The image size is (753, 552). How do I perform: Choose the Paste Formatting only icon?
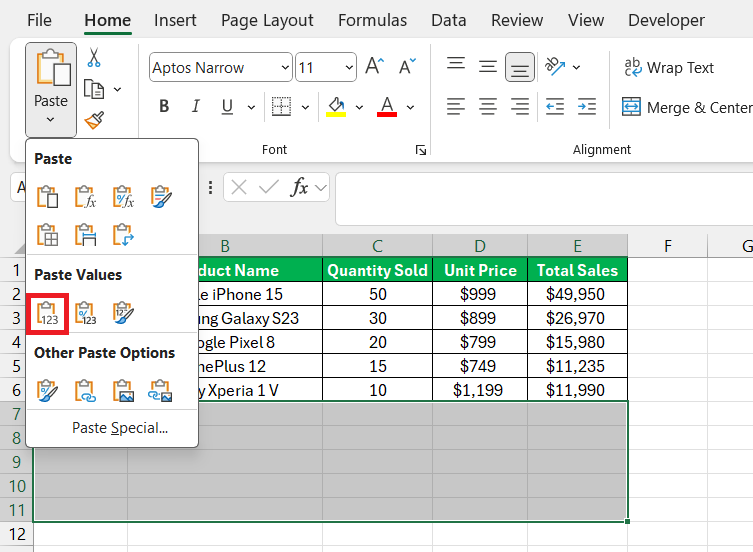48,391
